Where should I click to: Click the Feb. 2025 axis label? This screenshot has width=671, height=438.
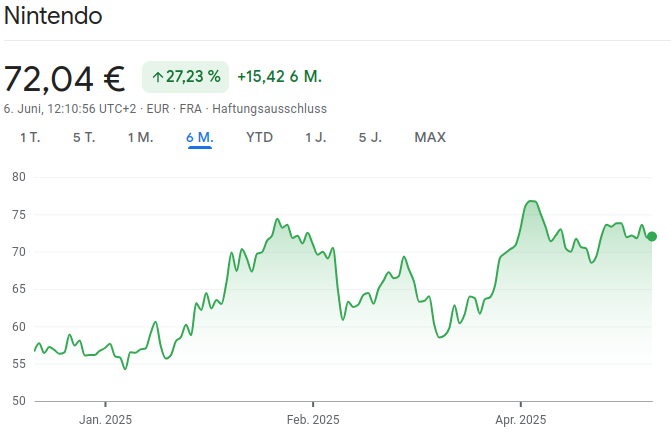click(x=313, y=420)
